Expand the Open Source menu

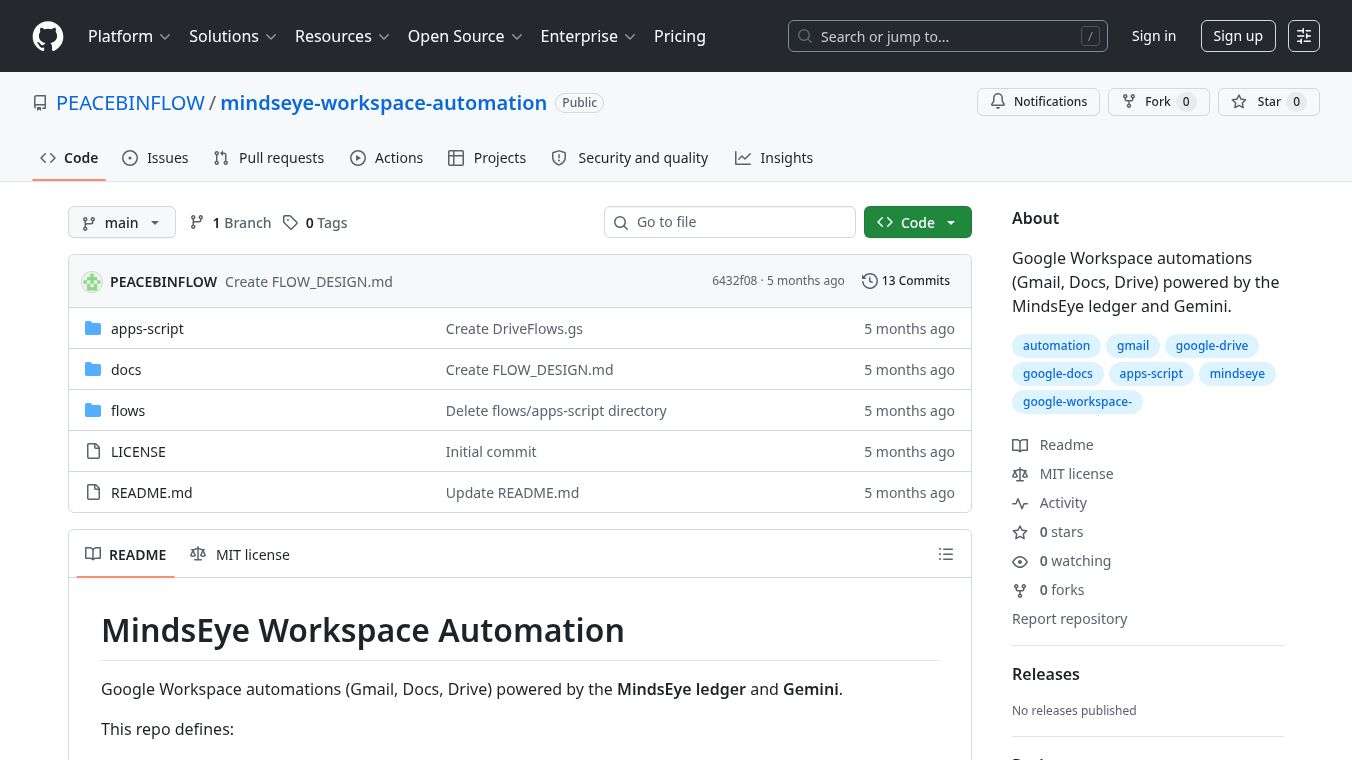[x=464, y=36]
